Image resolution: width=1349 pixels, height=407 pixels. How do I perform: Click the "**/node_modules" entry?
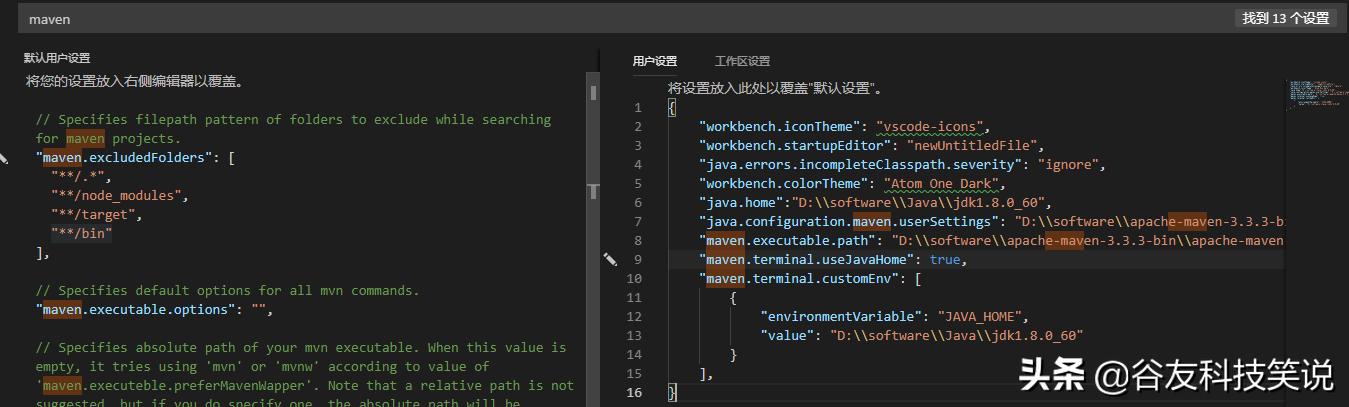119,195
